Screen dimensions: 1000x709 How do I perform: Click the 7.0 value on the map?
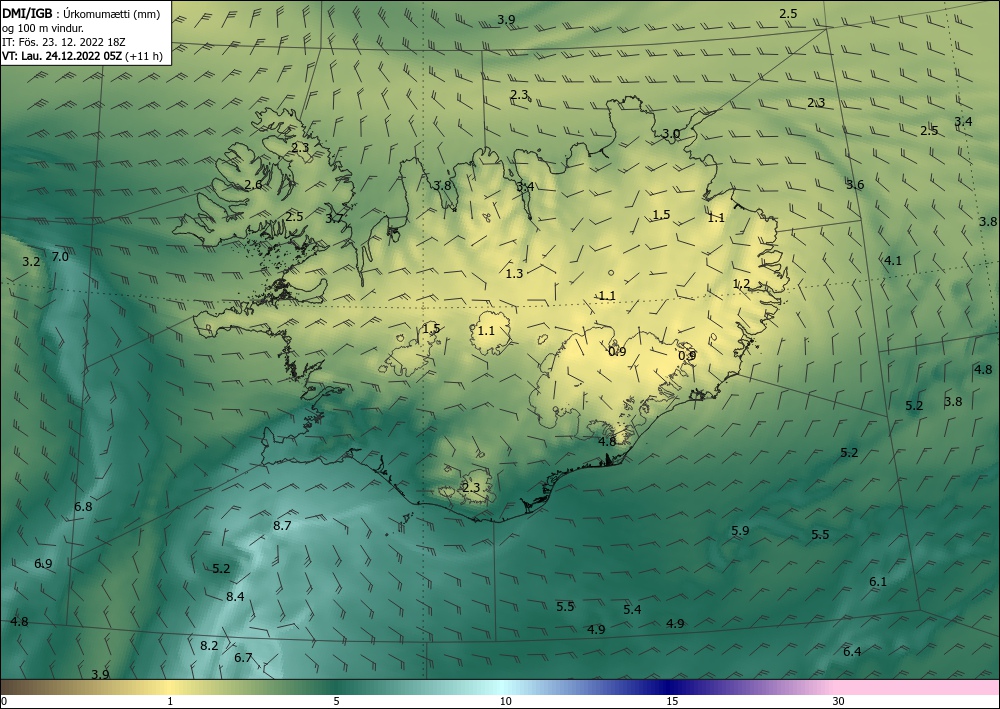click(60, 257)
